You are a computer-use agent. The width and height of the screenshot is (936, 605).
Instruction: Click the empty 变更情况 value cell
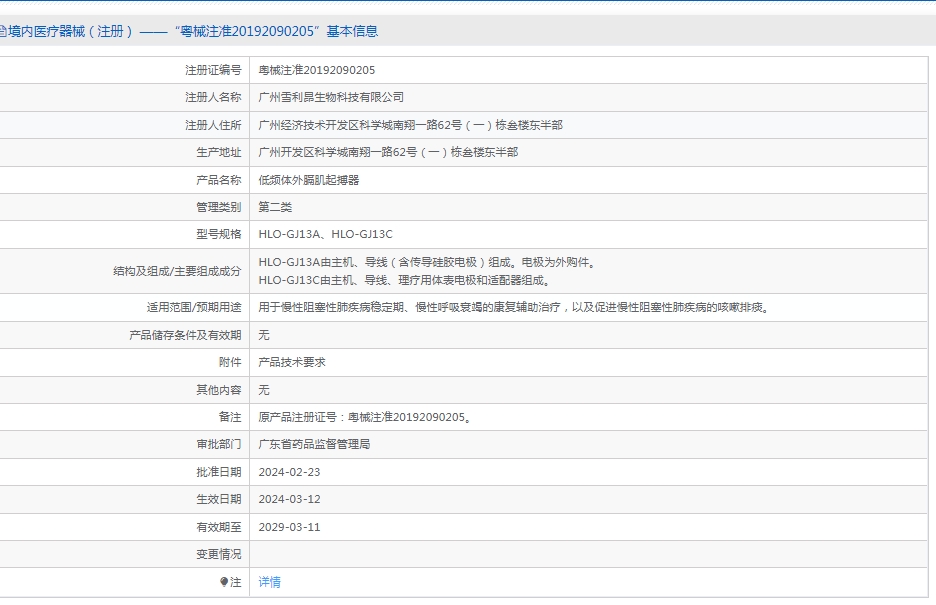coord(590,554)
